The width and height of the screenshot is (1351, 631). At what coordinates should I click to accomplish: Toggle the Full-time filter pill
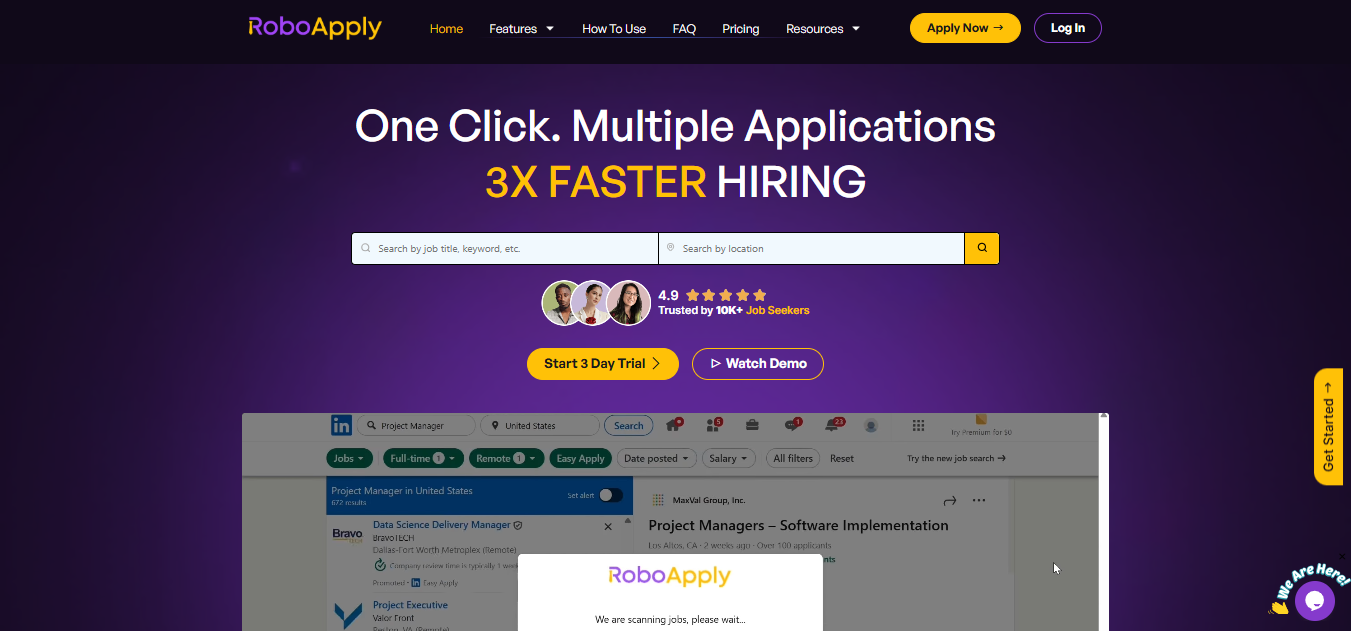(423, 458)
